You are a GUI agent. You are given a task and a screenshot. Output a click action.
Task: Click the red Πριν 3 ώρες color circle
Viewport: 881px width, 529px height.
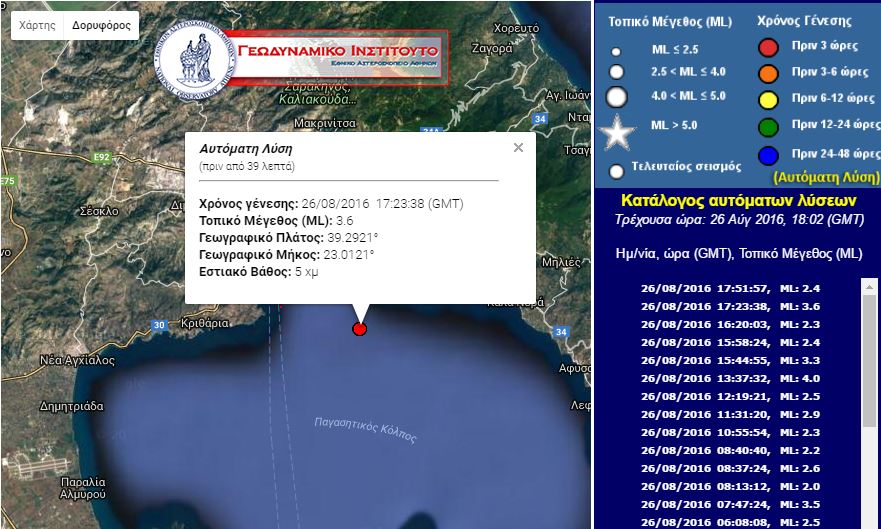point(768,47)
